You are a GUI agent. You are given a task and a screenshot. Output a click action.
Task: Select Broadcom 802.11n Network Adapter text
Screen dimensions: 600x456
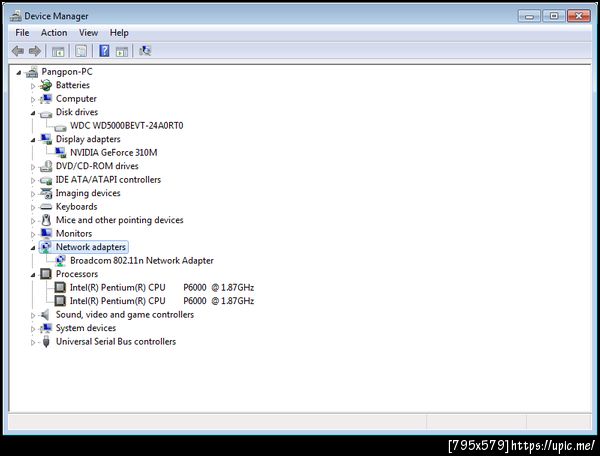pos(142,261)
